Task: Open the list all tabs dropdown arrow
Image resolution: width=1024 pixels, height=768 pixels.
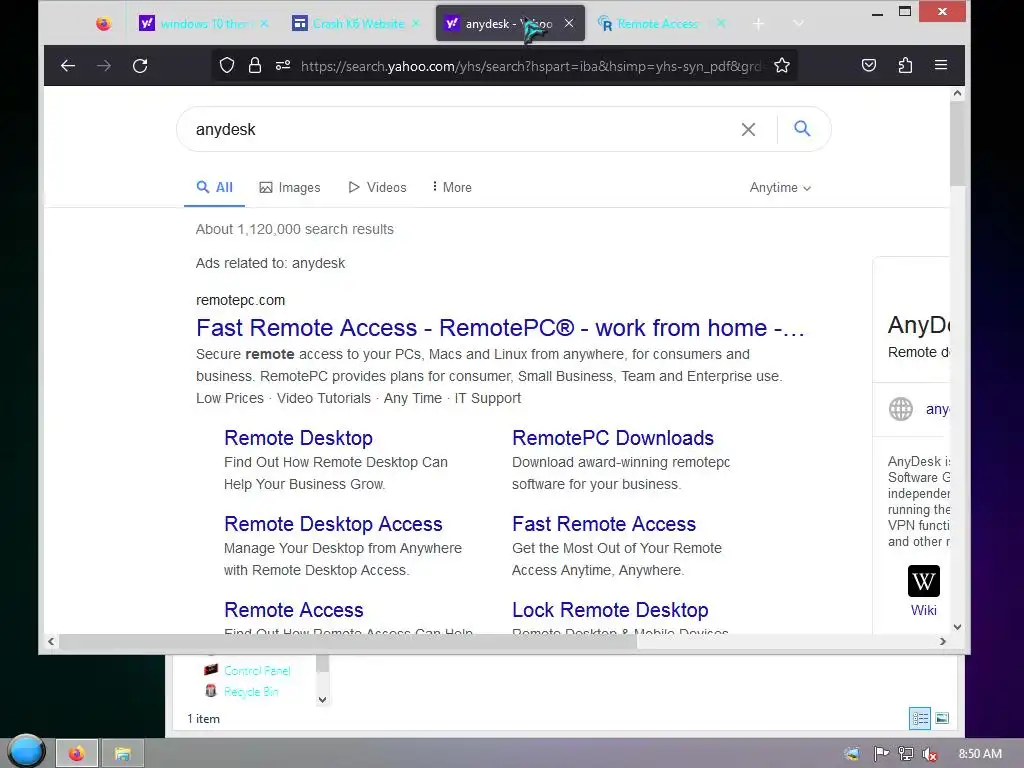Action: tap(798, 24)
